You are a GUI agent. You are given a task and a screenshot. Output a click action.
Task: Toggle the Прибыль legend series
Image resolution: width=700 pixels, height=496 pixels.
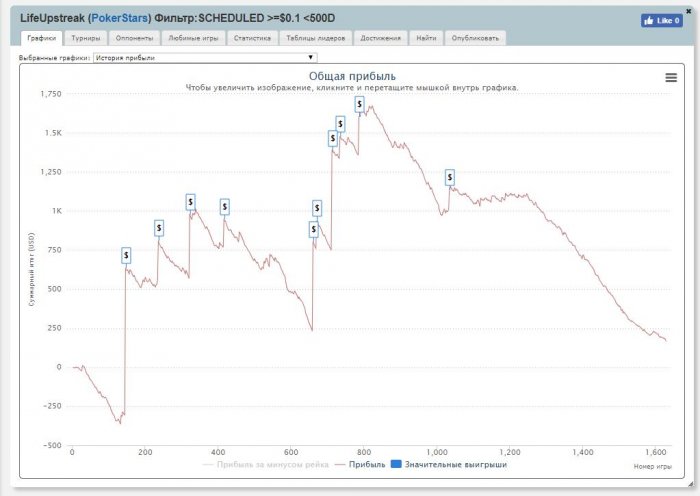coord(360,465)
